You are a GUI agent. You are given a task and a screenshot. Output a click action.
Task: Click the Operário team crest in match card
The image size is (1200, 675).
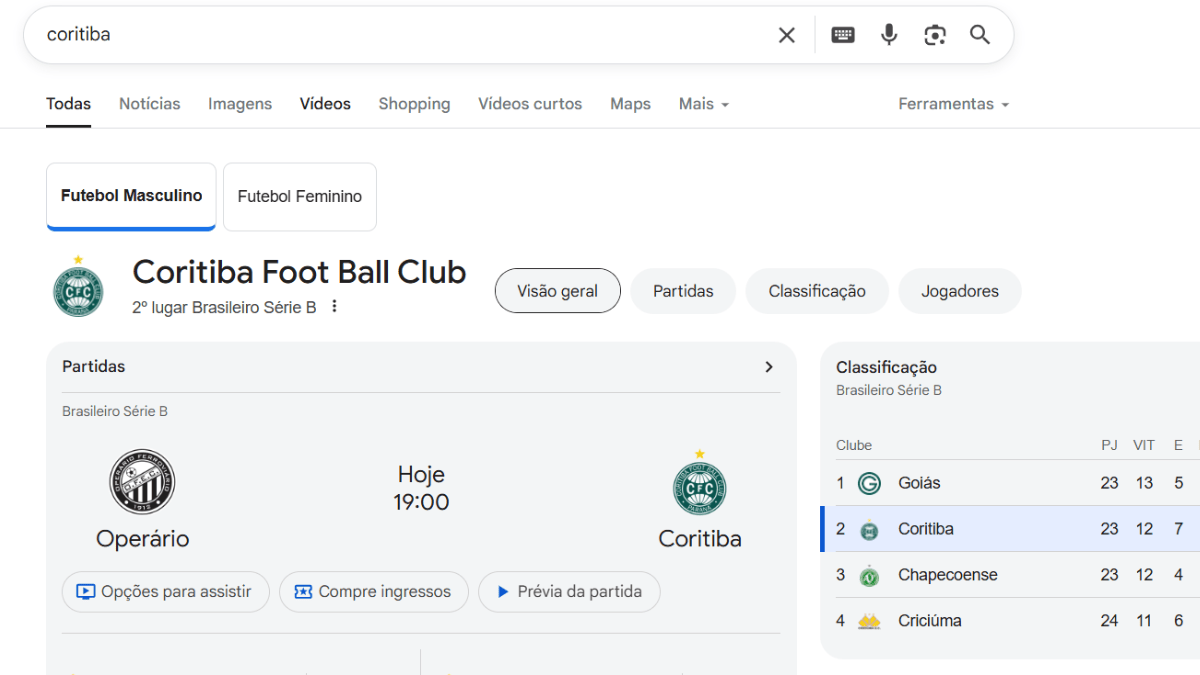click(142, 482)
